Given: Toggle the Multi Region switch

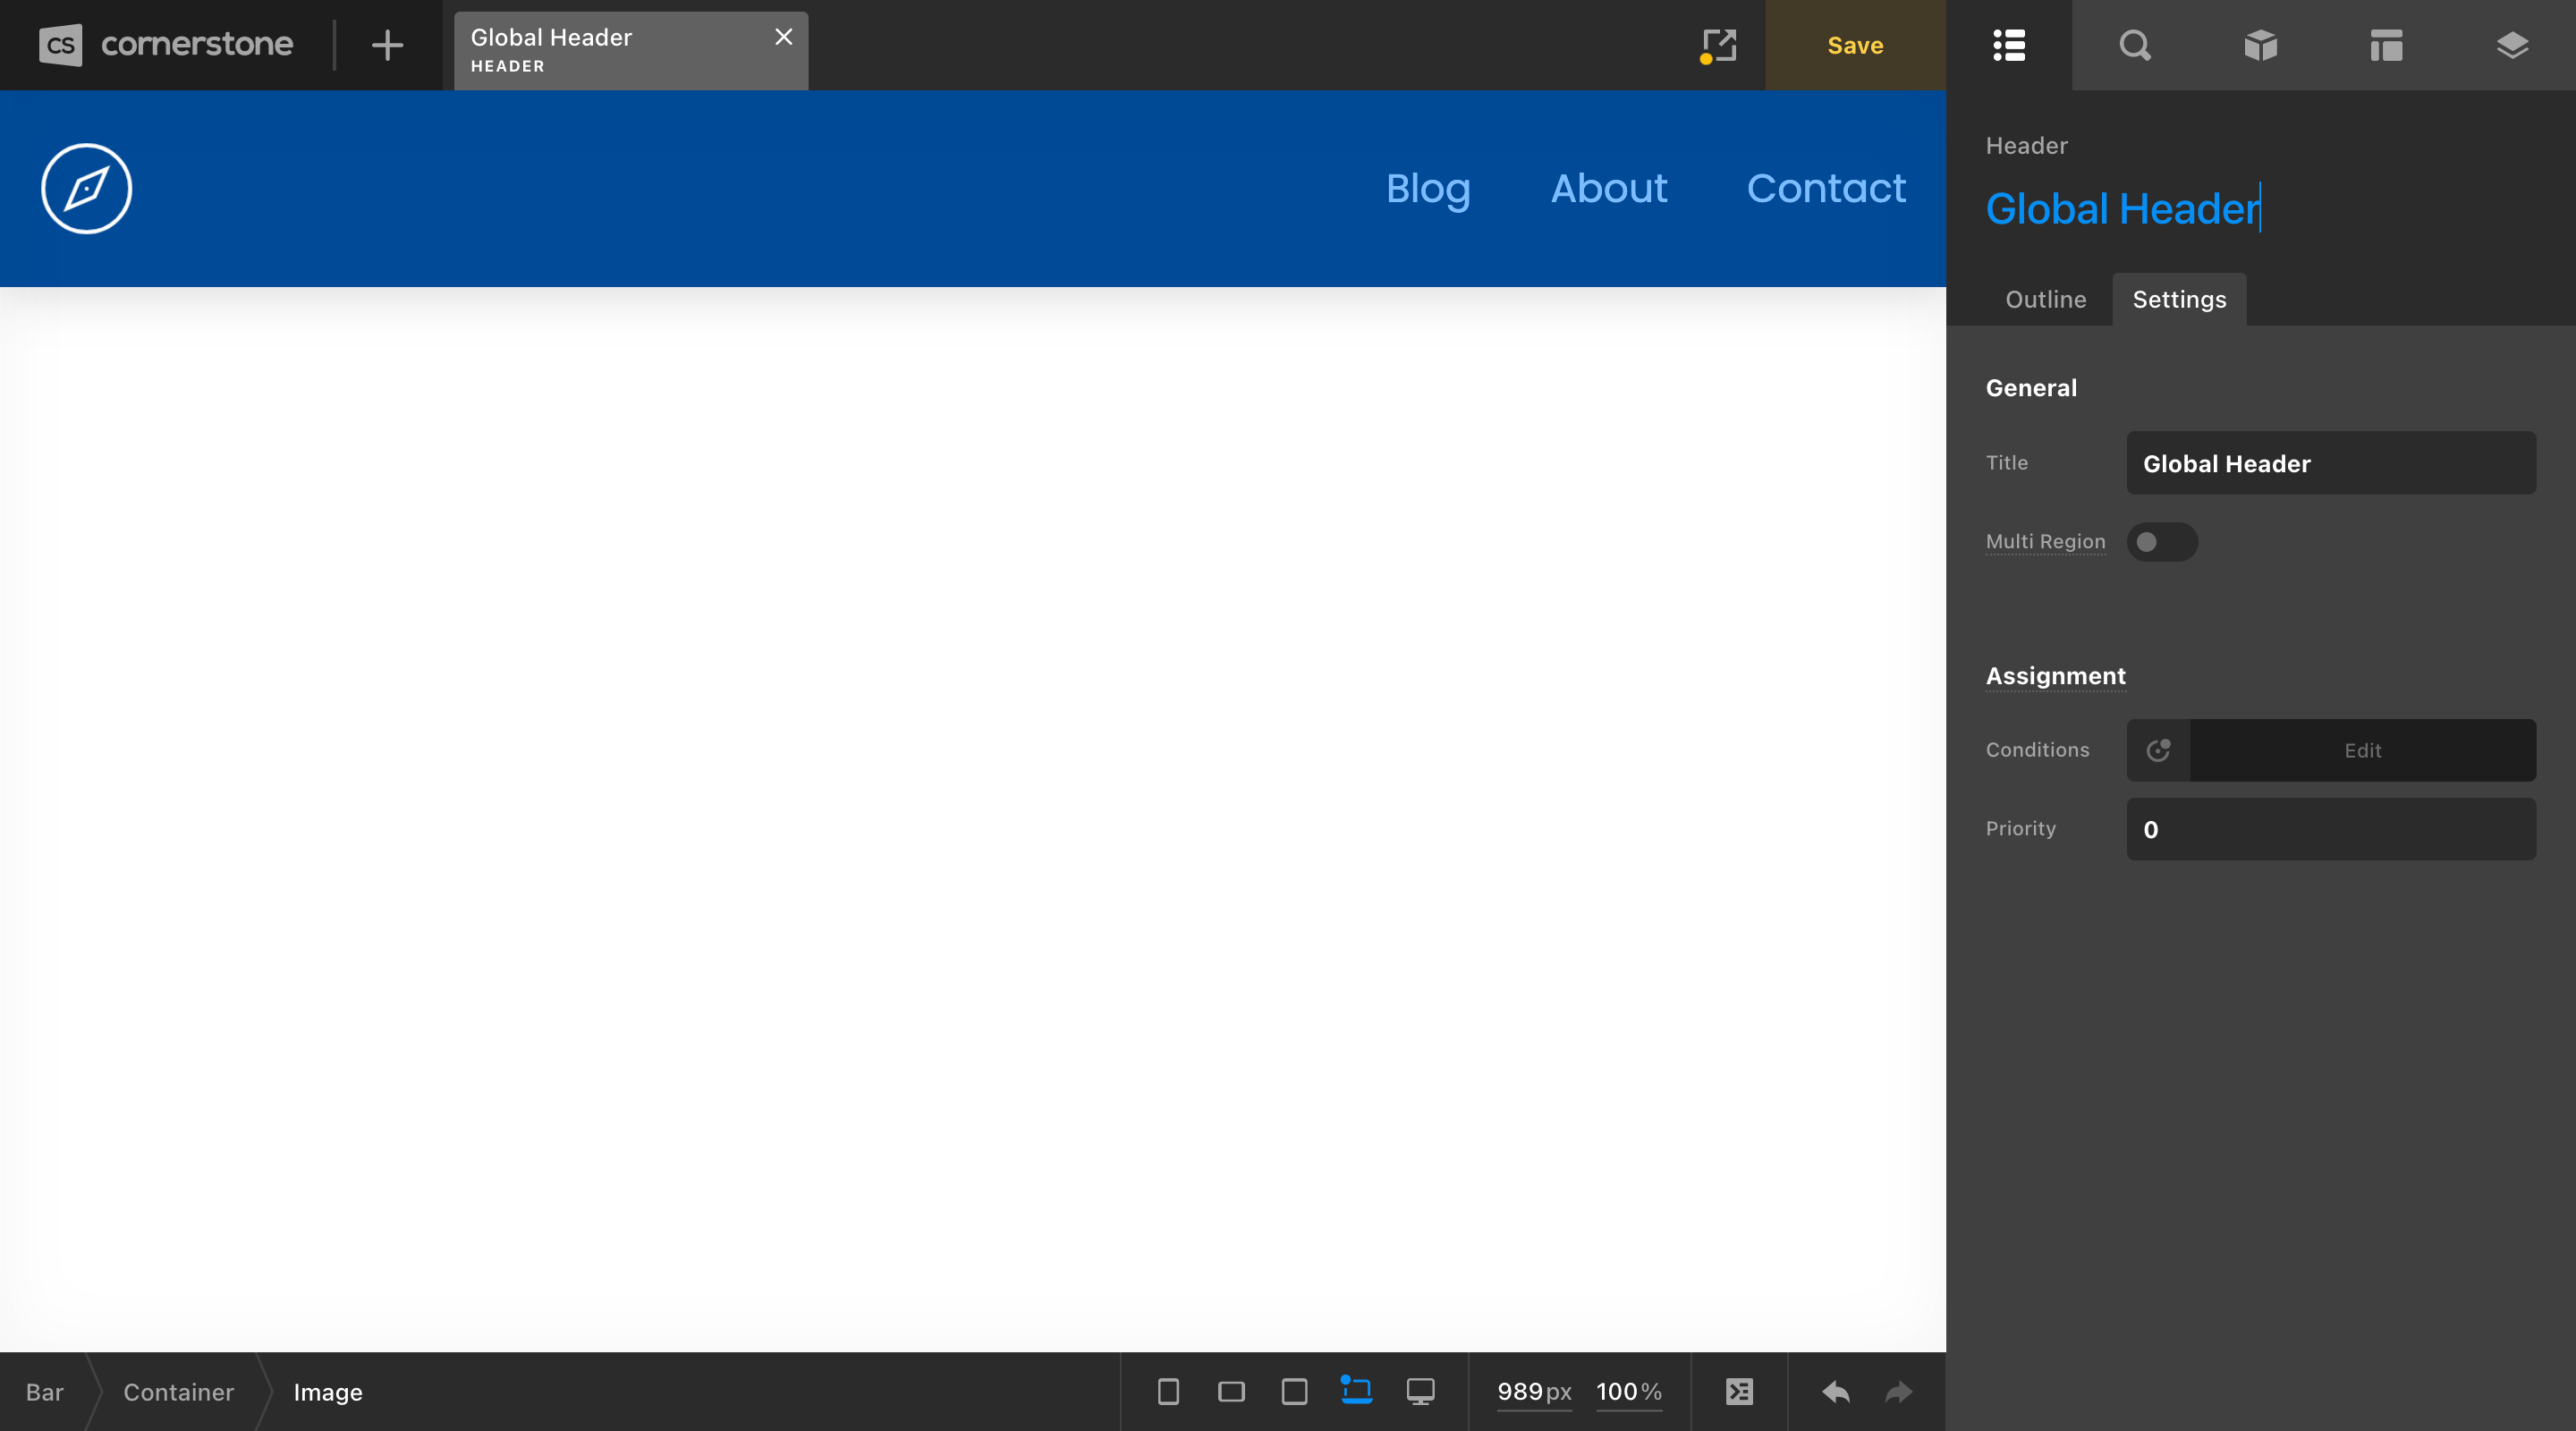Looking at the screenshot, I should tap(2161, 542).
